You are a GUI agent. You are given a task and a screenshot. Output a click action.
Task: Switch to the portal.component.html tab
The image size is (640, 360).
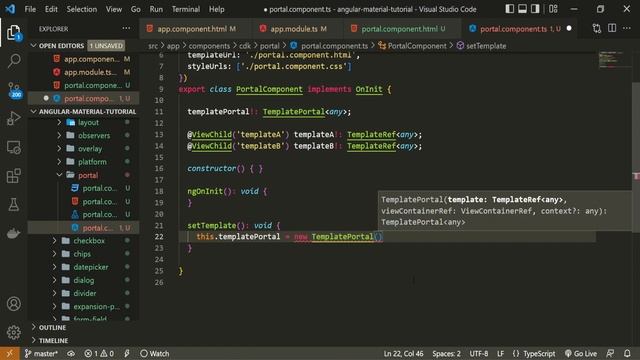pos(402,29)
